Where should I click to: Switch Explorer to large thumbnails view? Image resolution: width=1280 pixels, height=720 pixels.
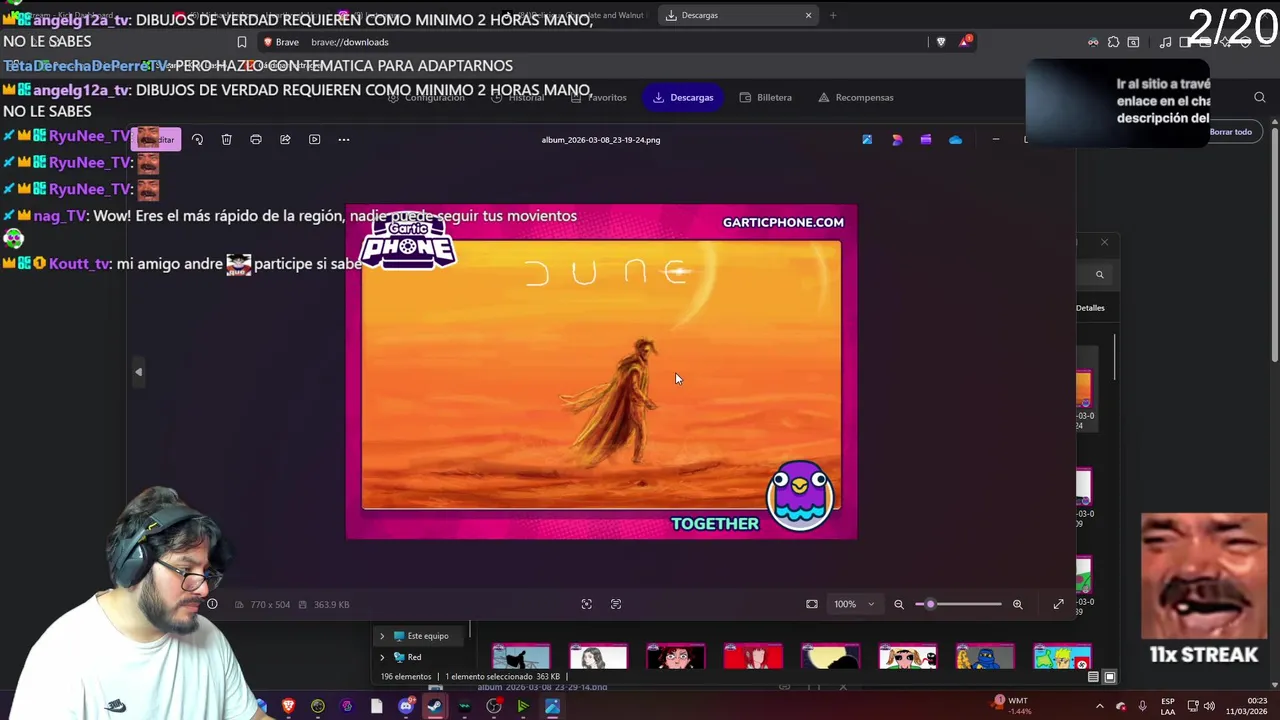click(x=1110, y=677)
